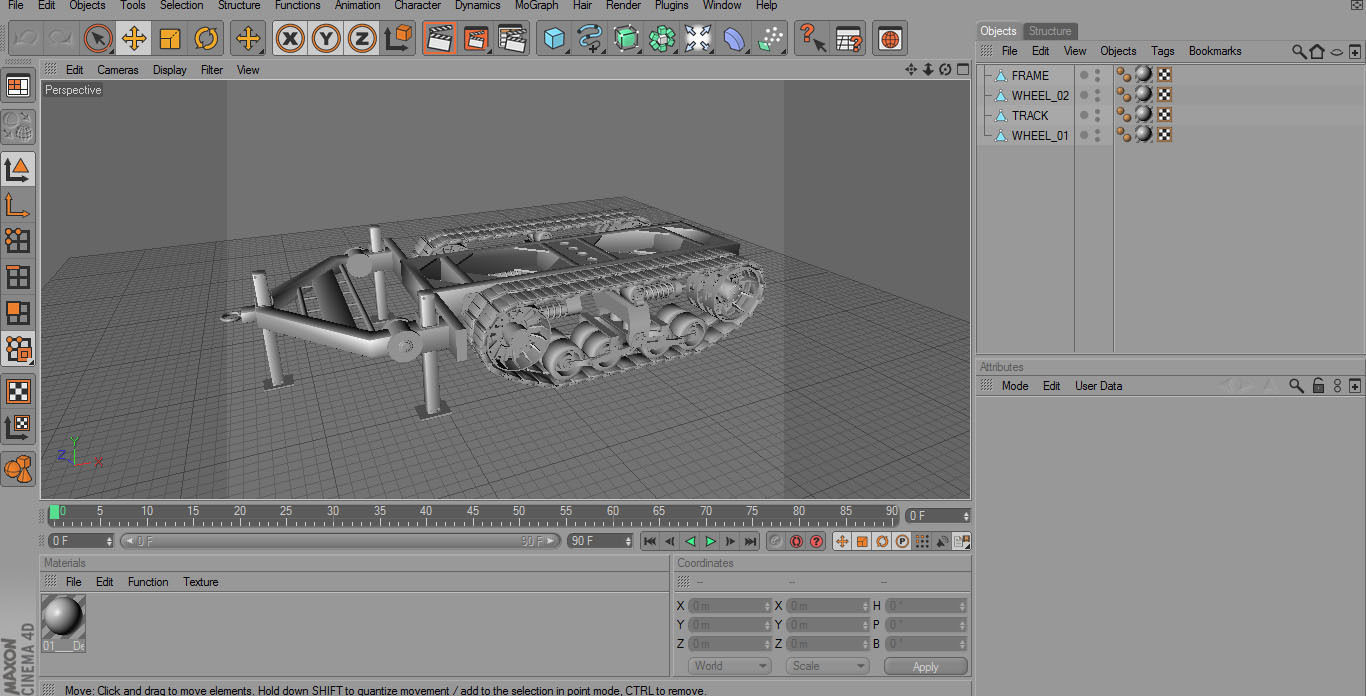
Task: Add an Array modeling object
Action: [662, 39]
